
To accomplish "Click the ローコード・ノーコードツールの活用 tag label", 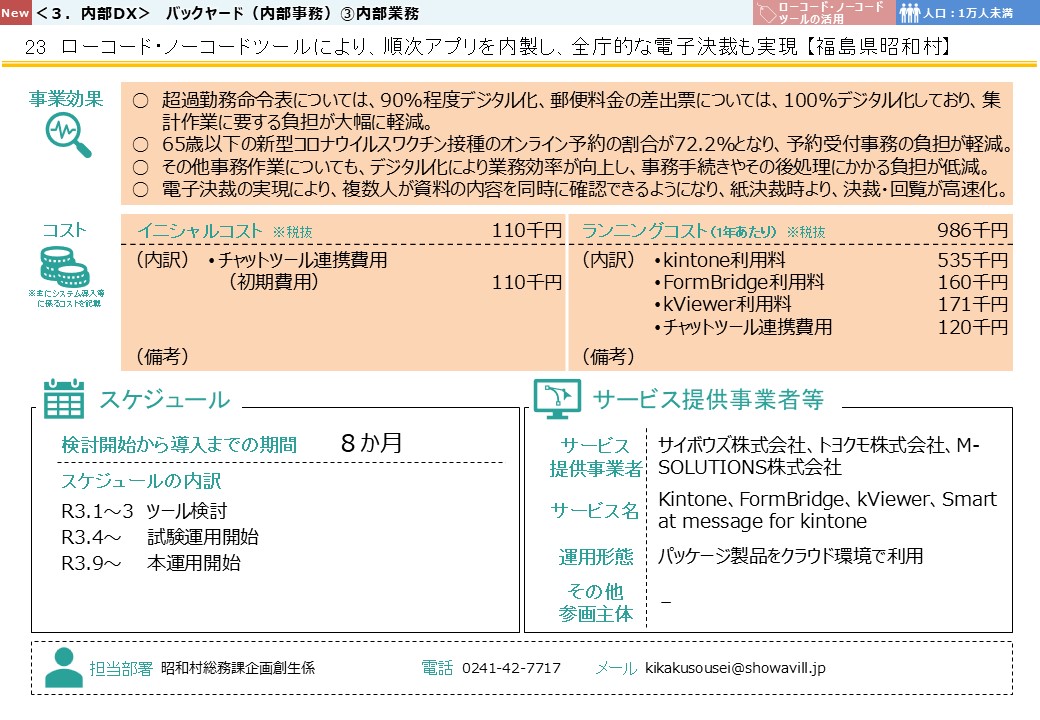I will point(830,13).
